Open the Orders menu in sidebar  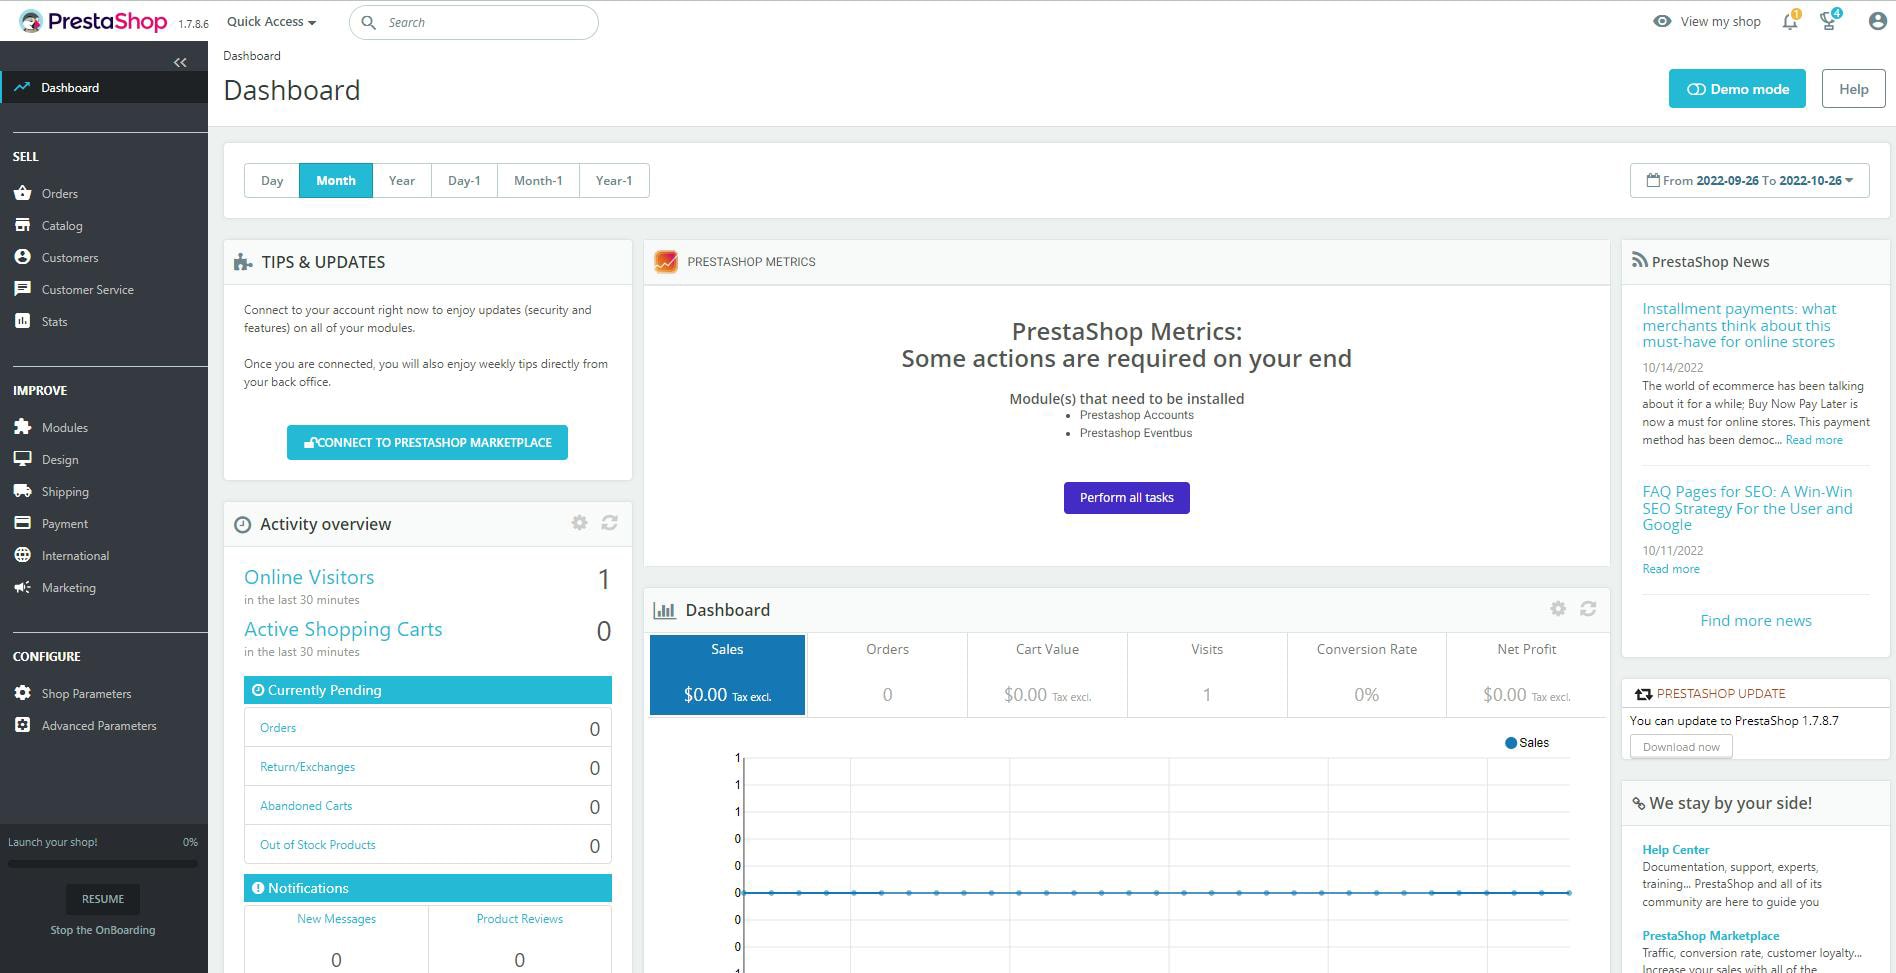(x=60, y=194)
